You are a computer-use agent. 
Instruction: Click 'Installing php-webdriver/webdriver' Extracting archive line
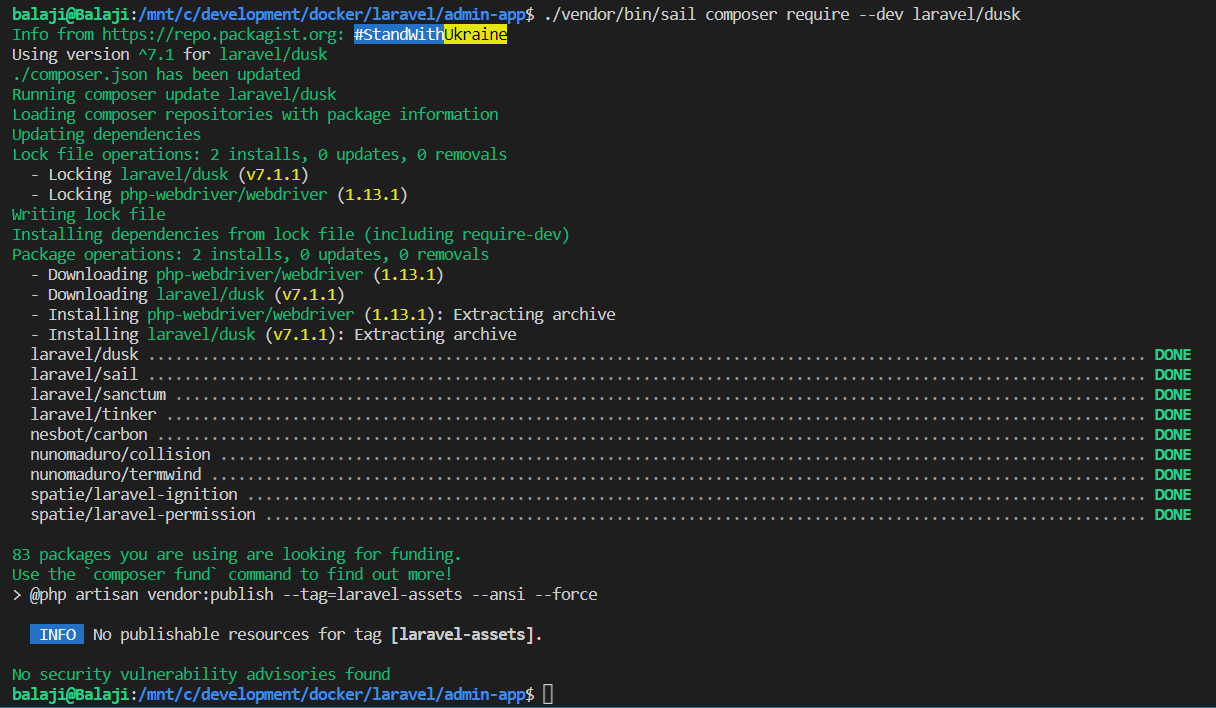[x=323, y=314]
